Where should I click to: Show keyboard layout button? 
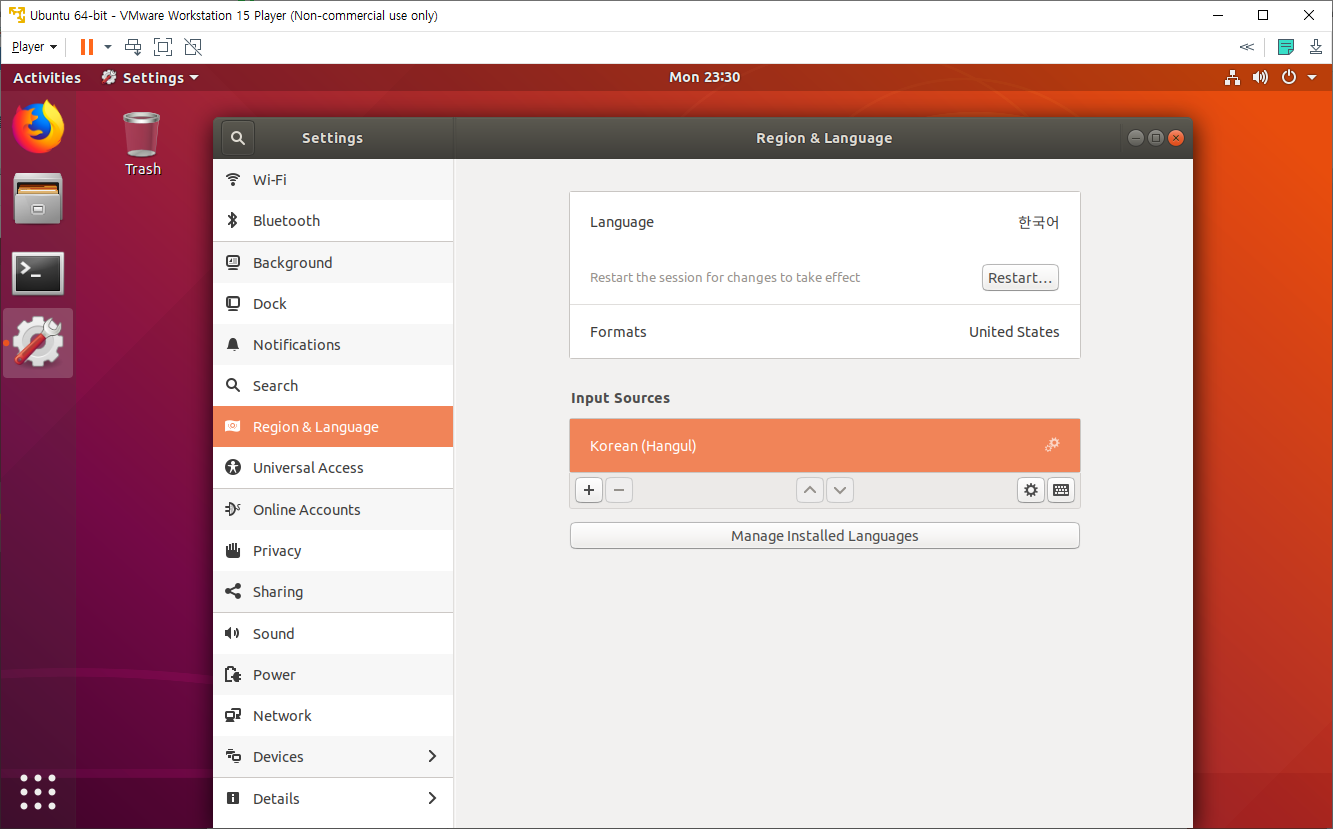1061,490
